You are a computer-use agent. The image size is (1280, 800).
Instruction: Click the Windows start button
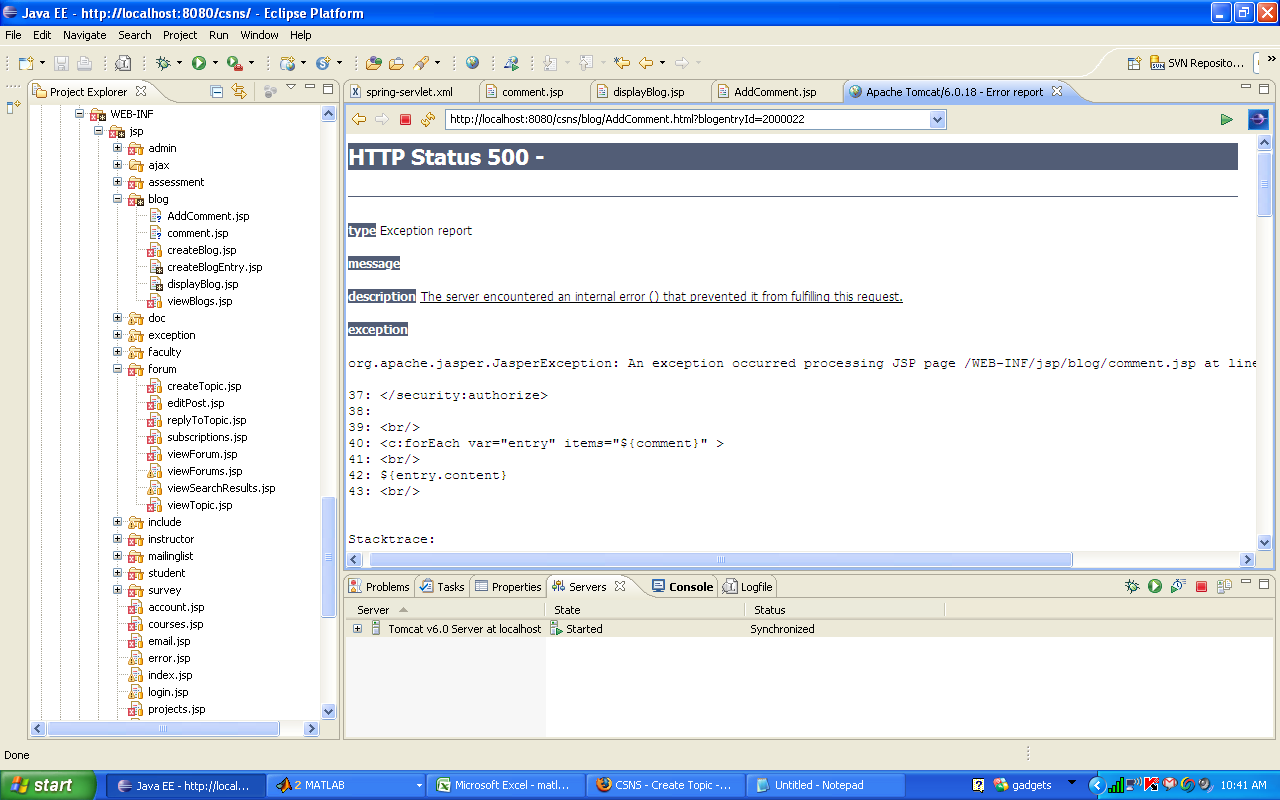pos(48,785)
